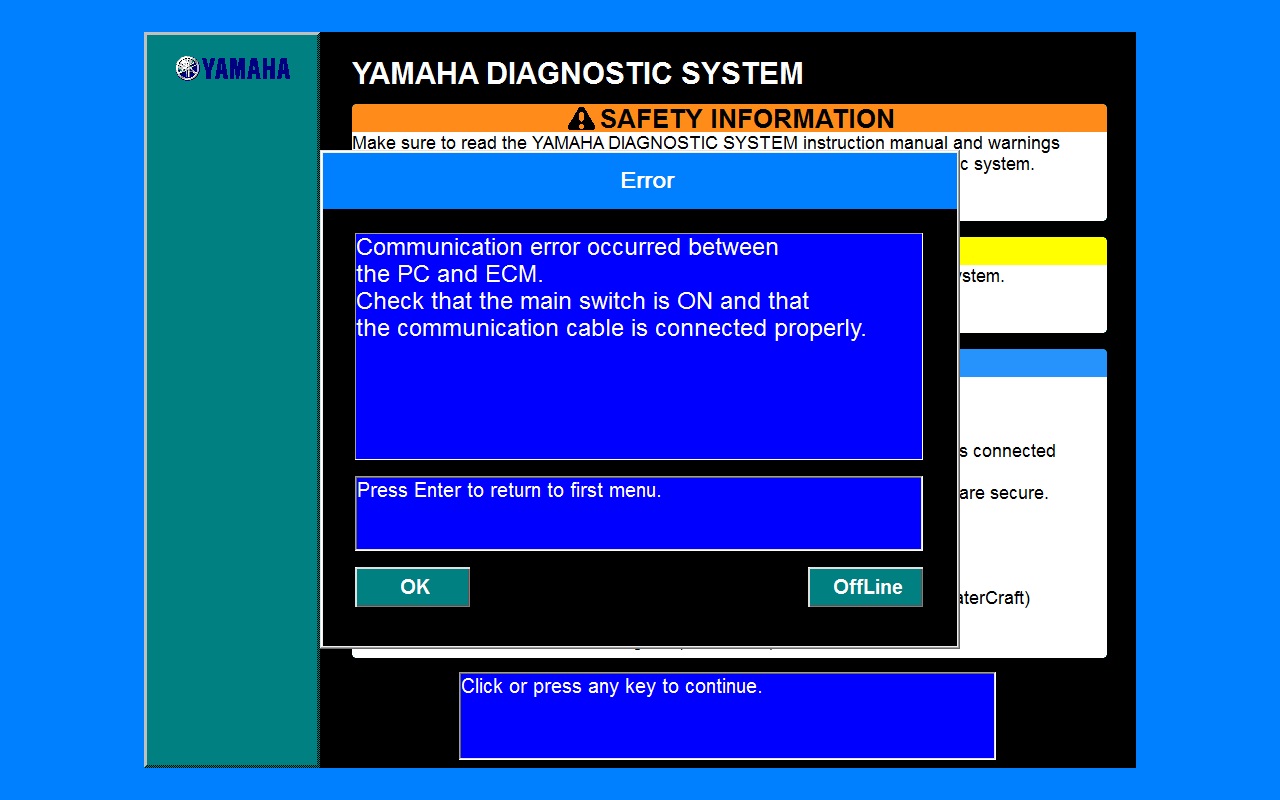Click the YAMAHA wordmark in the sidebar
This screenshot has width=1280, height=800.
246,69
